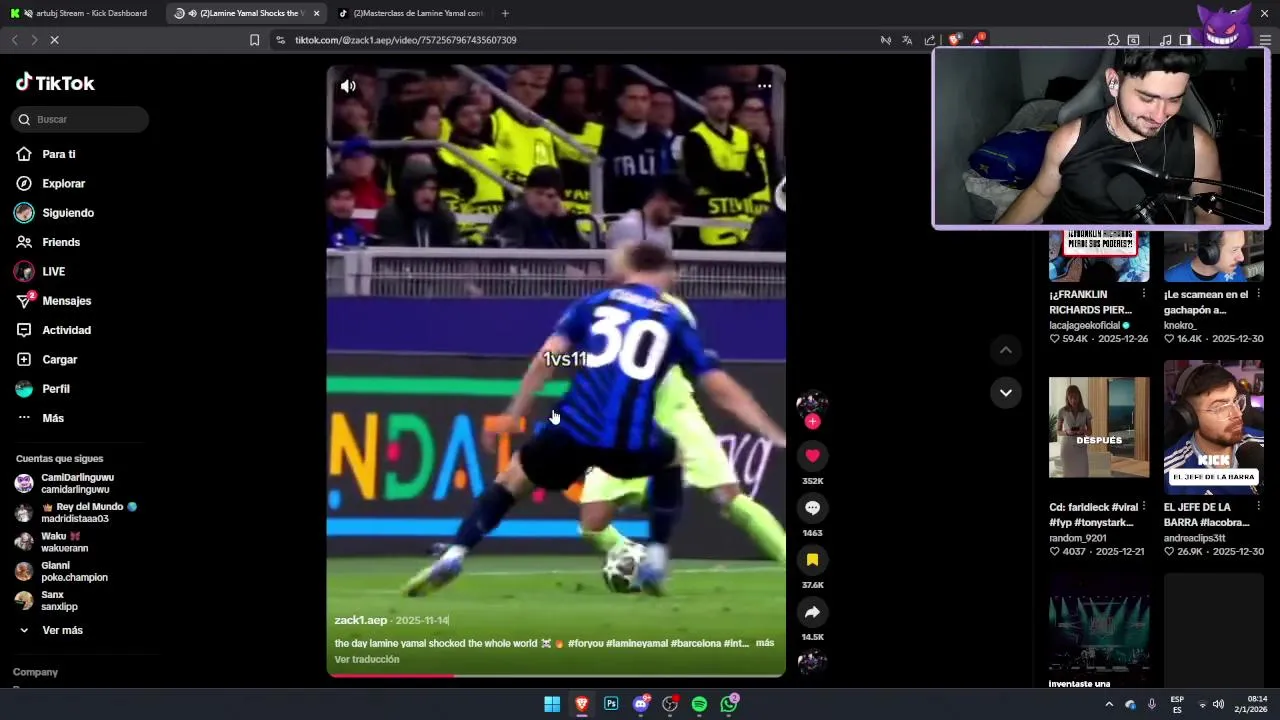Click Ver traducción under the caption

367,659
